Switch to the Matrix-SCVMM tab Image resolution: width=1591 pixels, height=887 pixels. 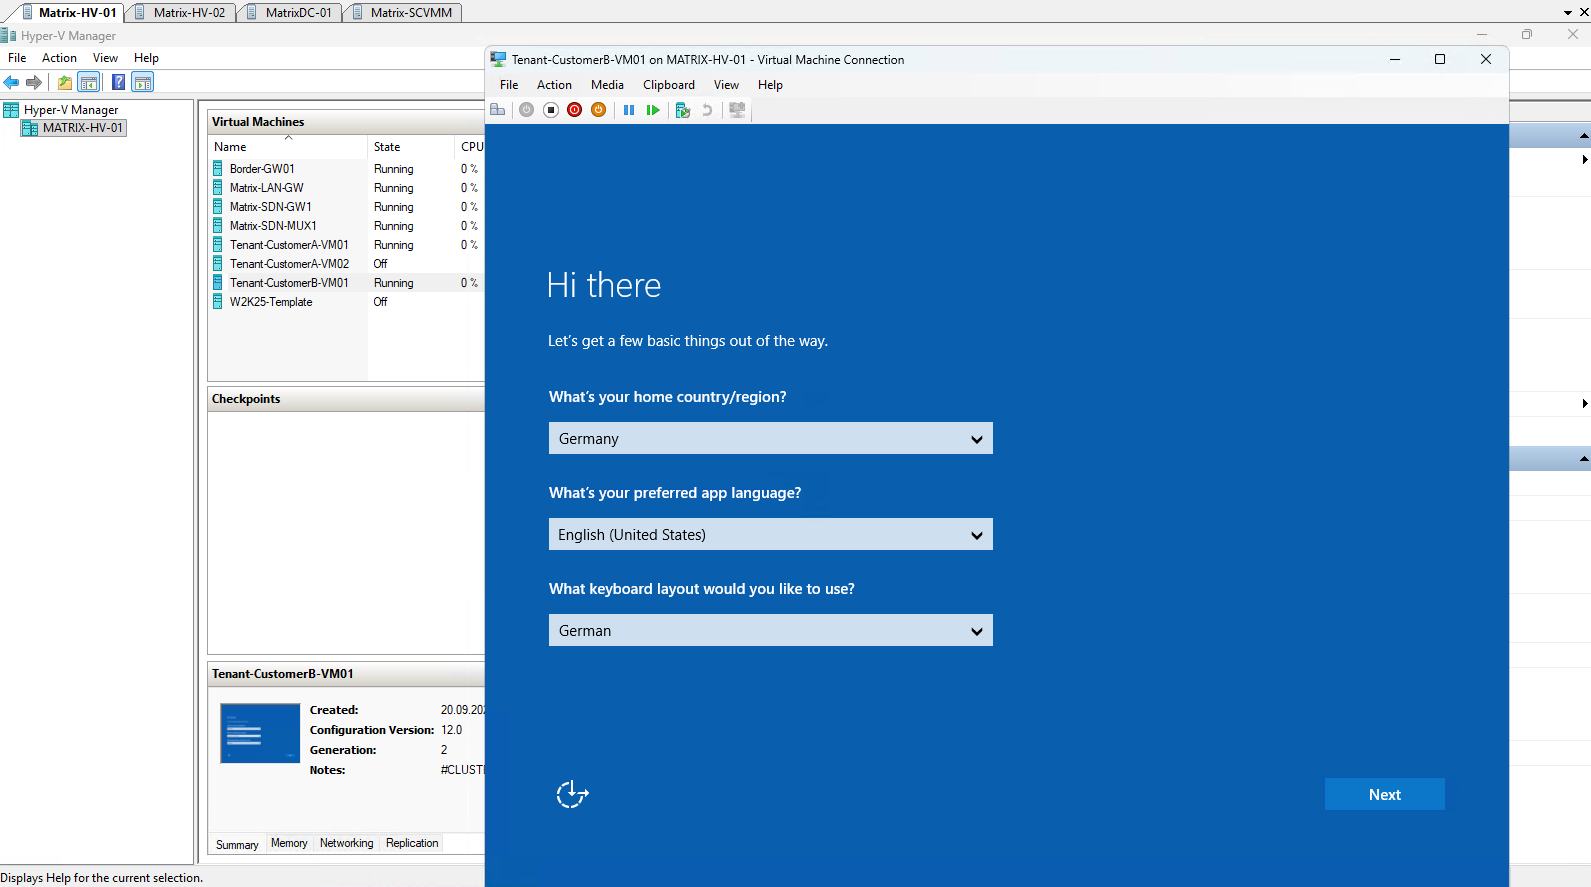[410, 13]
